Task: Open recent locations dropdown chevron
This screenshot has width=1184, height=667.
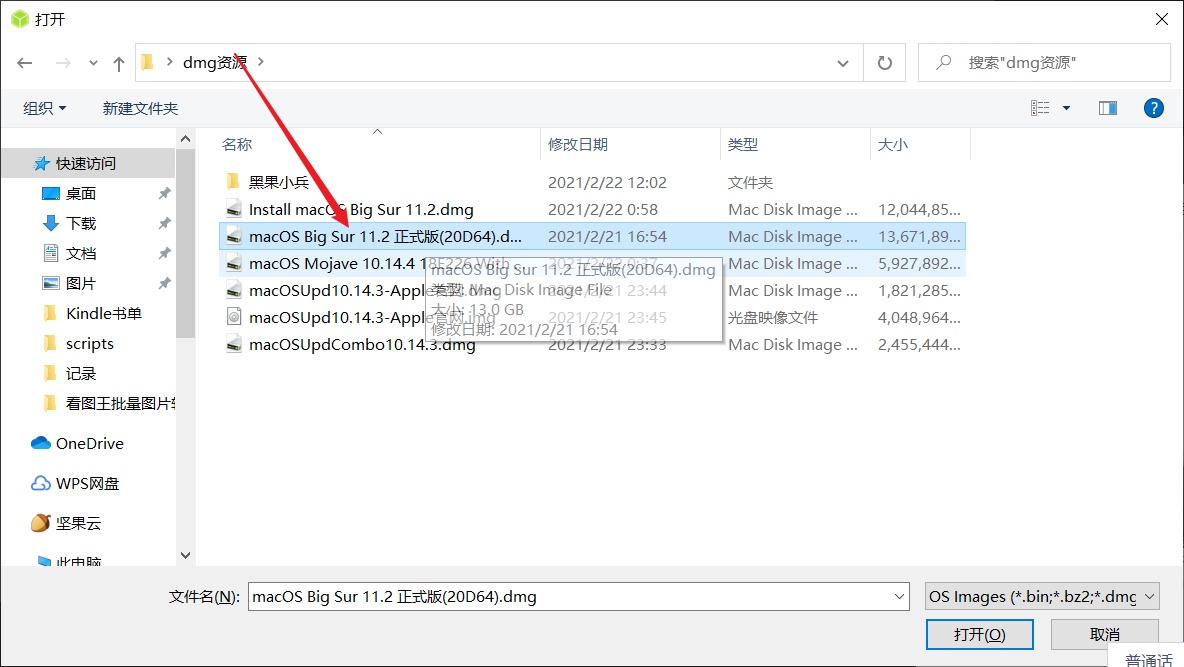Action: click(x=93, y=63)
